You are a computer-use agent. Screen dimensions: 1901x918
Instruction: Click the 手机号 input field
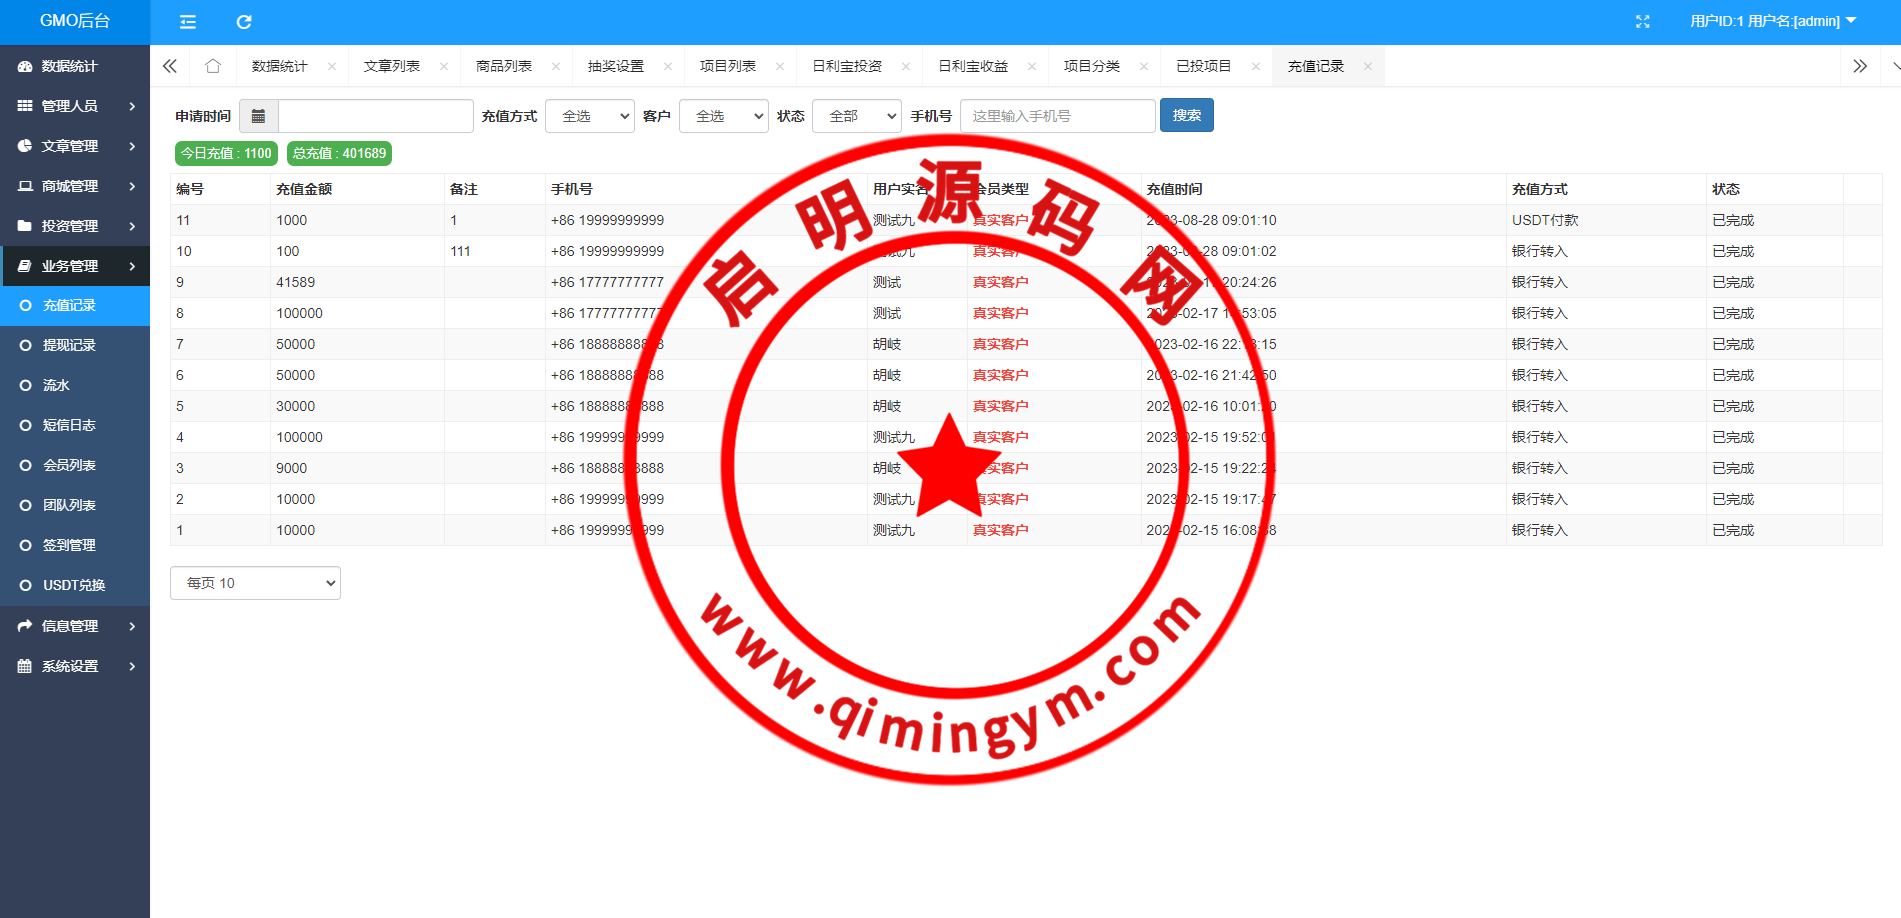[x=1057, y=116]
